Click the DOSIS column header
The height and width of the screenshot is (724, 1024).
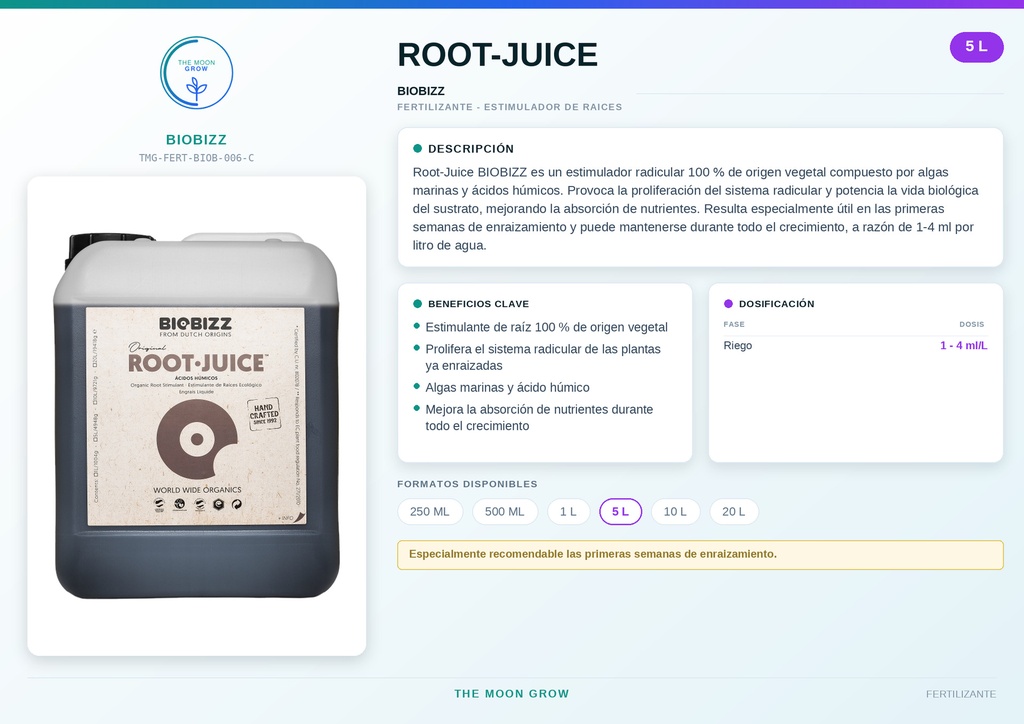pos(972,324)
